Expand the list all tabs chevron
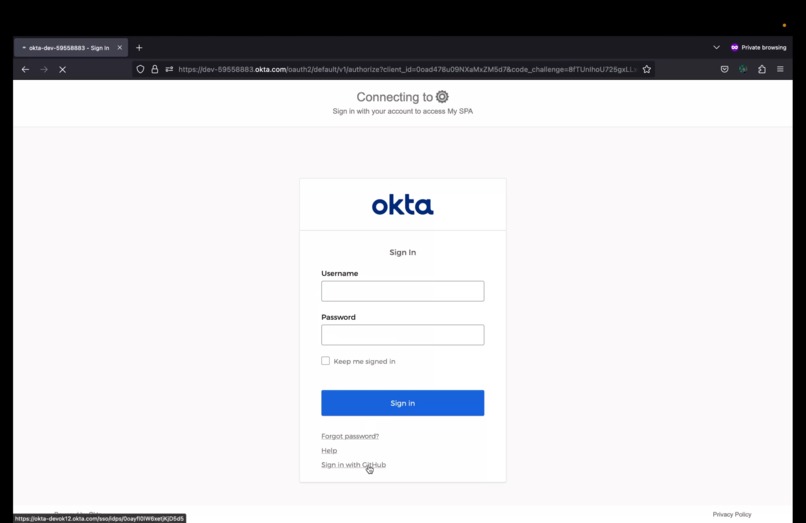Screen dimensions: 806x523 tap(716, 47)
